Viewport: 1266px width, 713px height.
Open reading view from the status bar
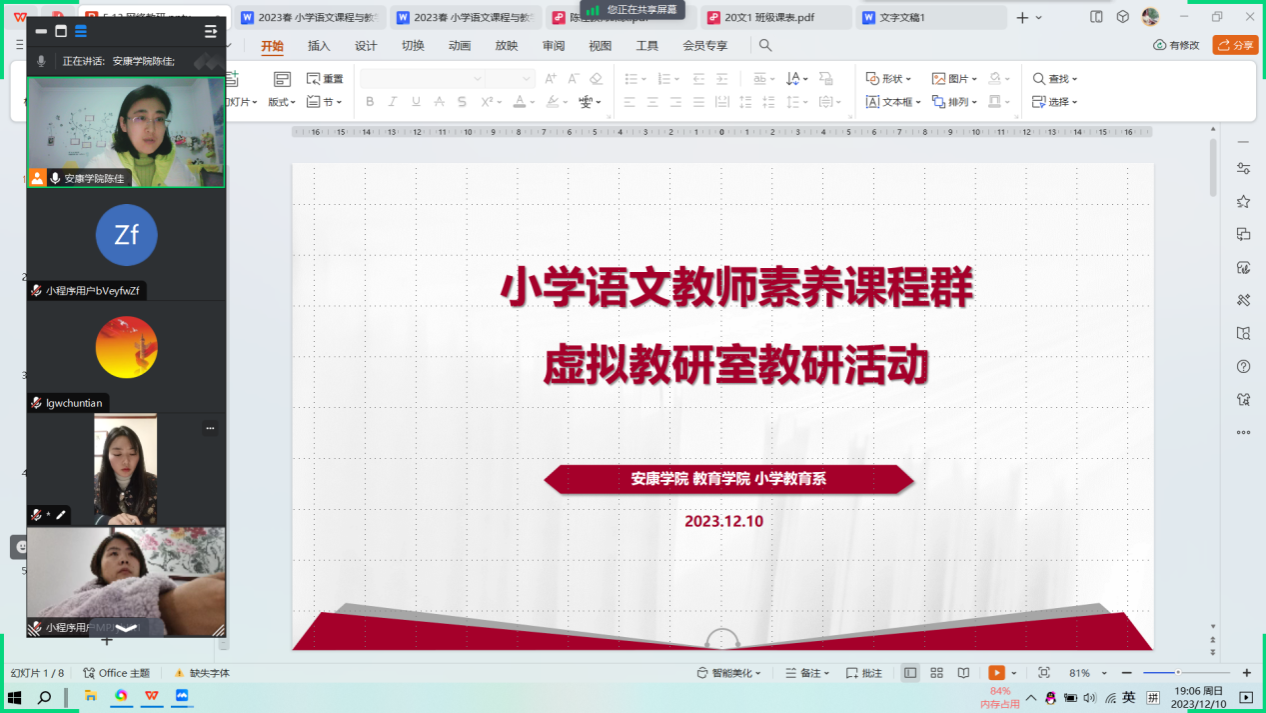[963, 673]
